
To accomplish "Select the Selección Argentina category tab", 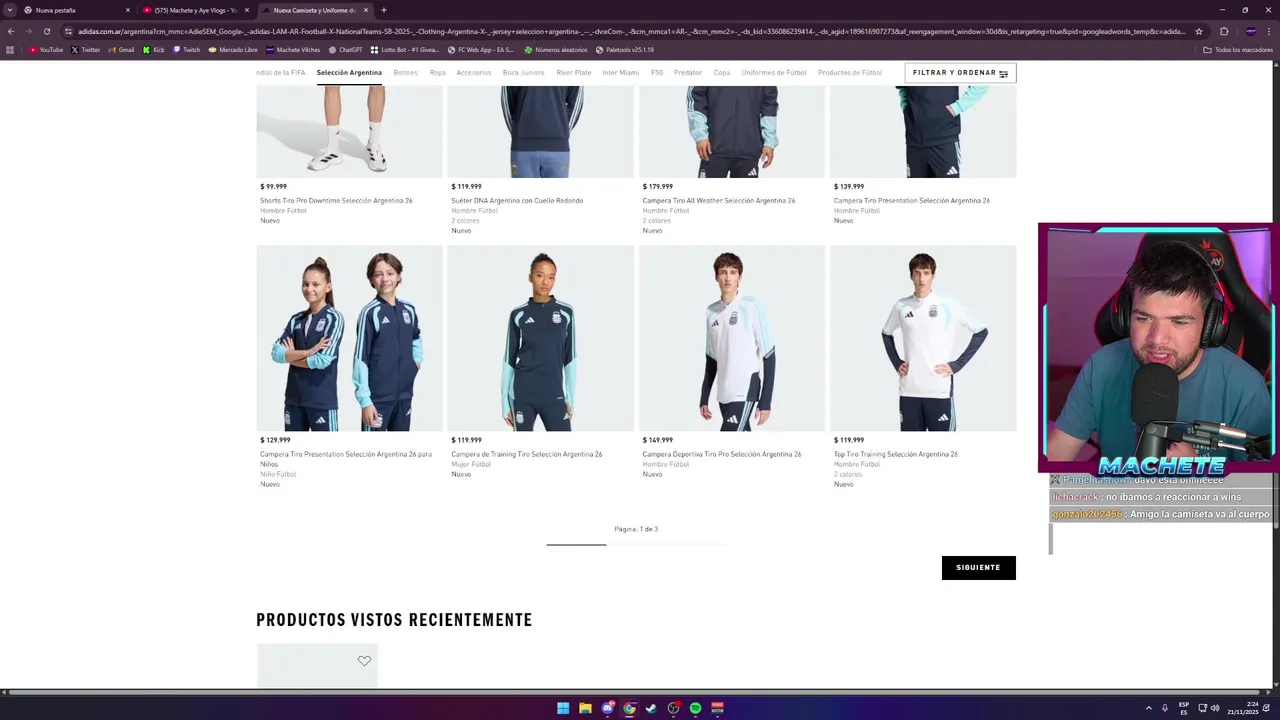I will click(x=349, y=72).
